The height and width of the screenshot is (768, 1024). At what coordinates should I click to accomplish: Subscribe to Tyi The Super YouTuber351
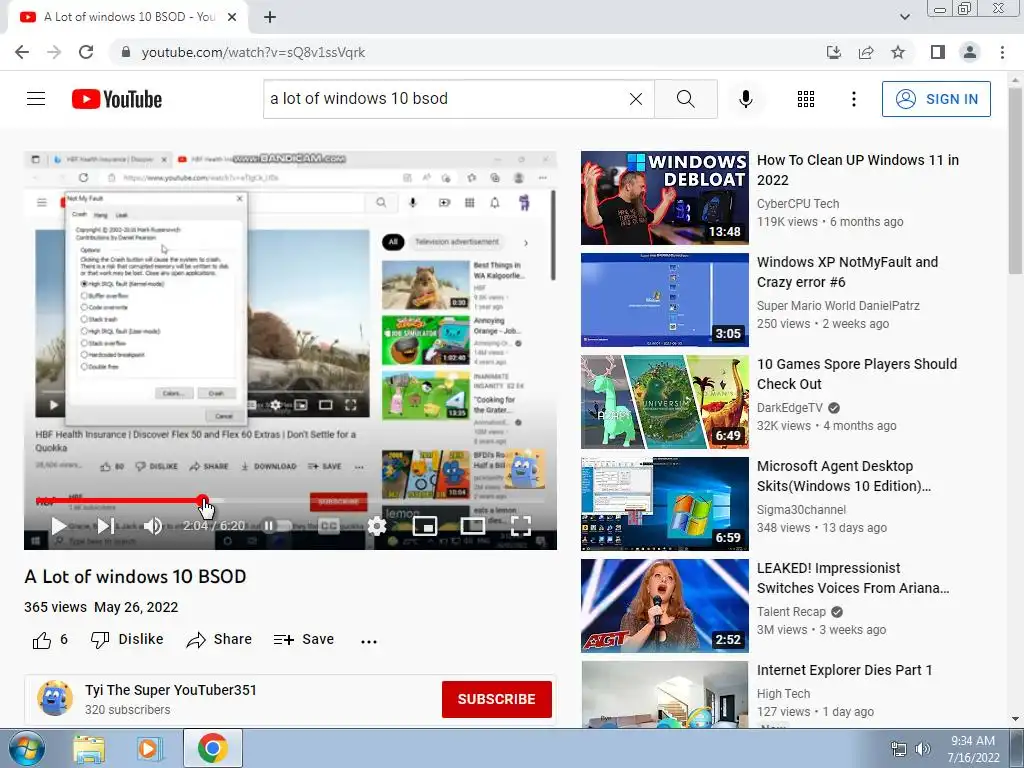click(496, 699)
